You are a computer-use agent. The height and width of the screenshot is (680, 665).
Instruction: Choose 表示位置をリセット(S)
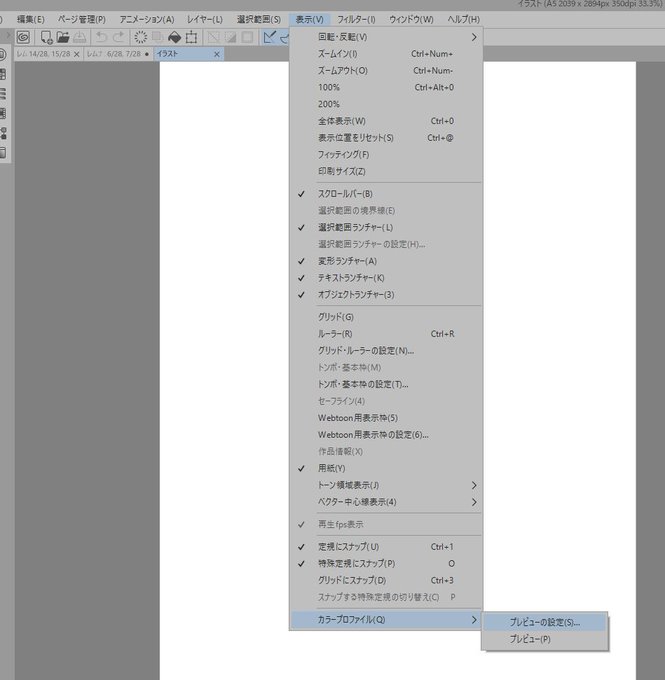386,138
